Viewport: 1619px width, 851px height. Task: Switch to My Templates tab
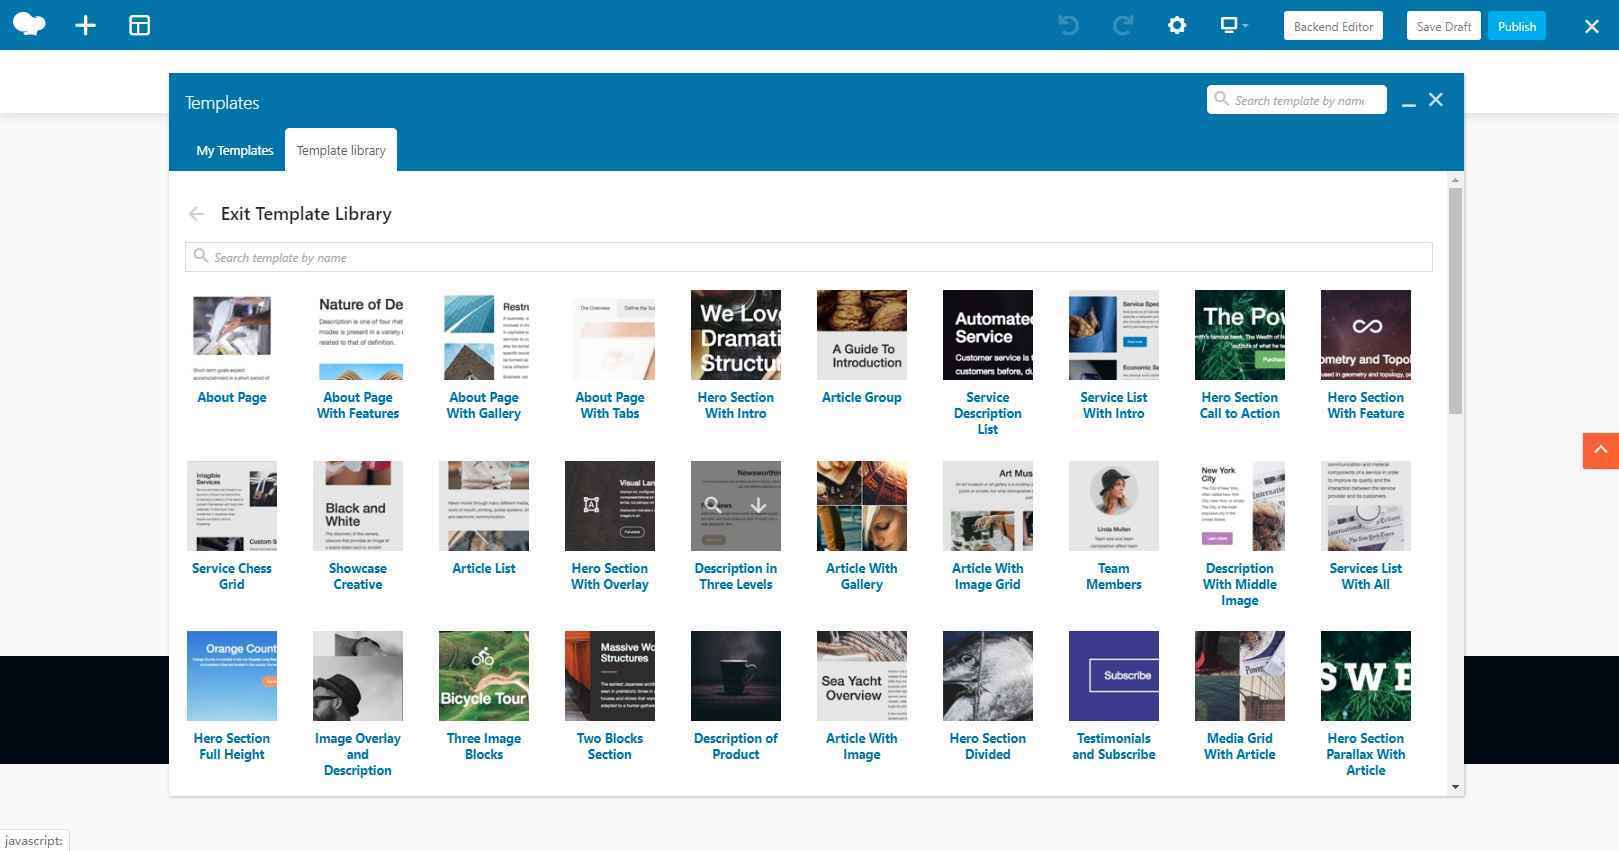[235, 150]
